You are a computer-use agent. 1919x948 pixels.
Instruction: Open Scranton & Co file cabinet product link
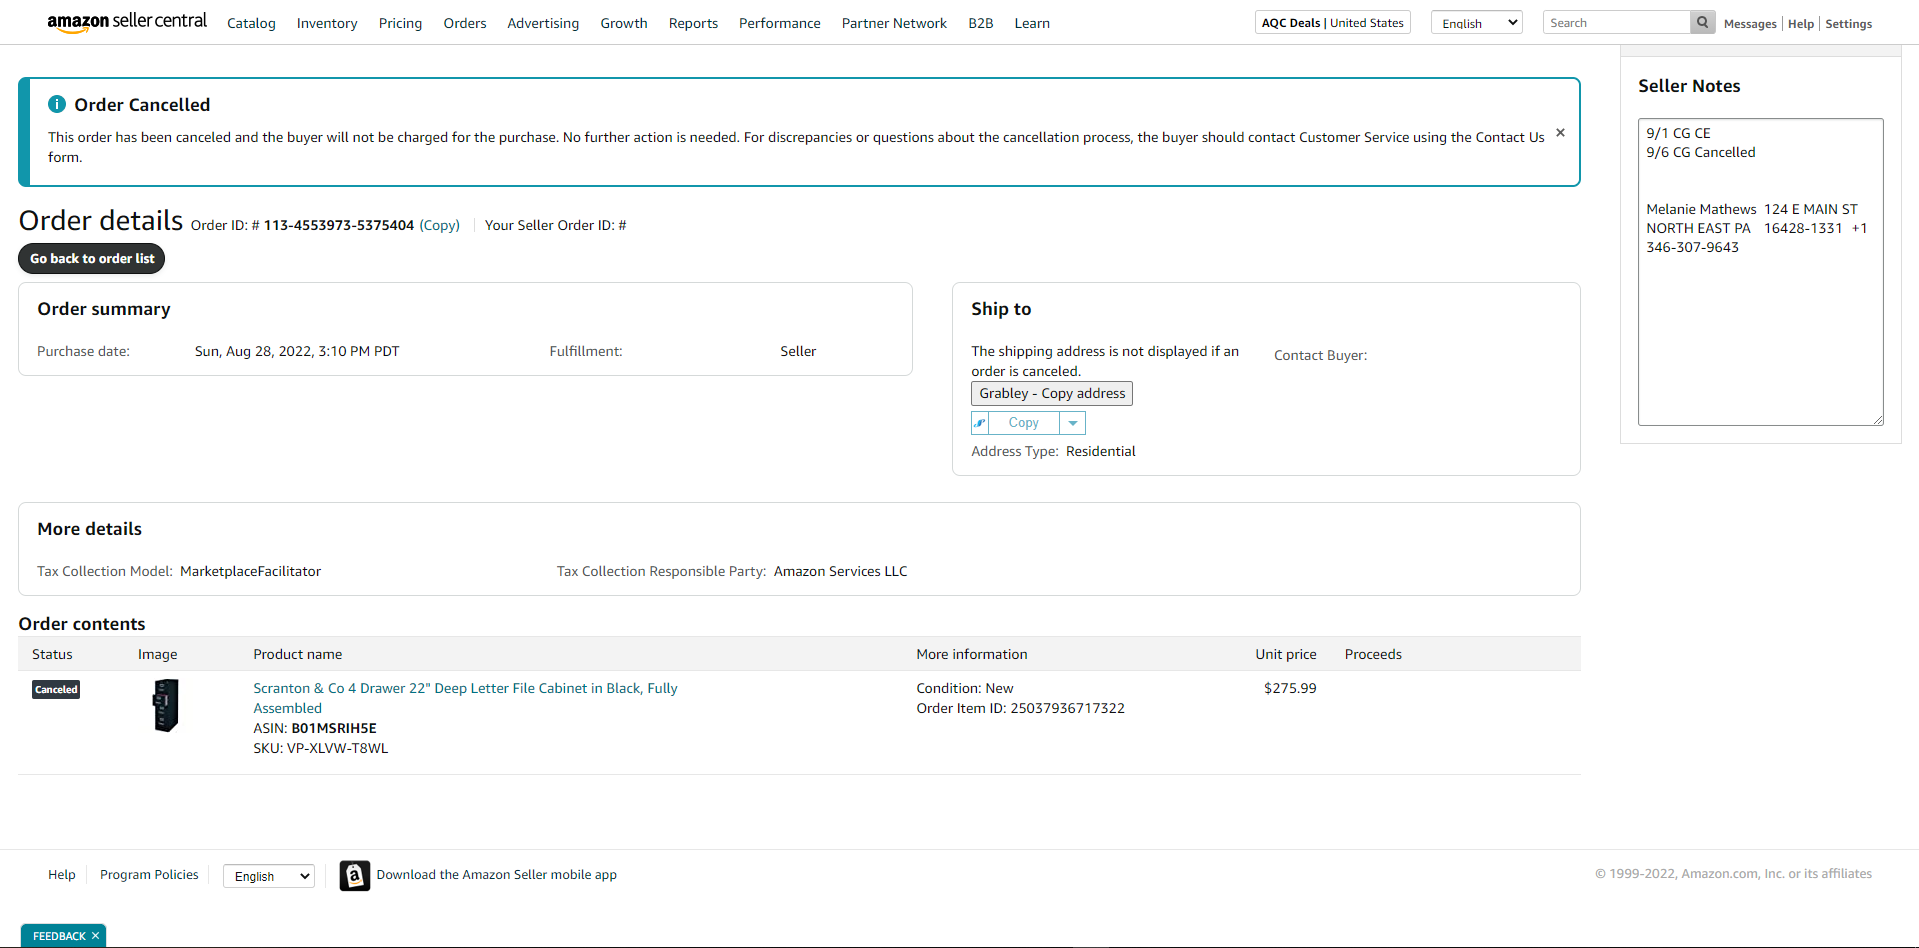pos(465,698)
